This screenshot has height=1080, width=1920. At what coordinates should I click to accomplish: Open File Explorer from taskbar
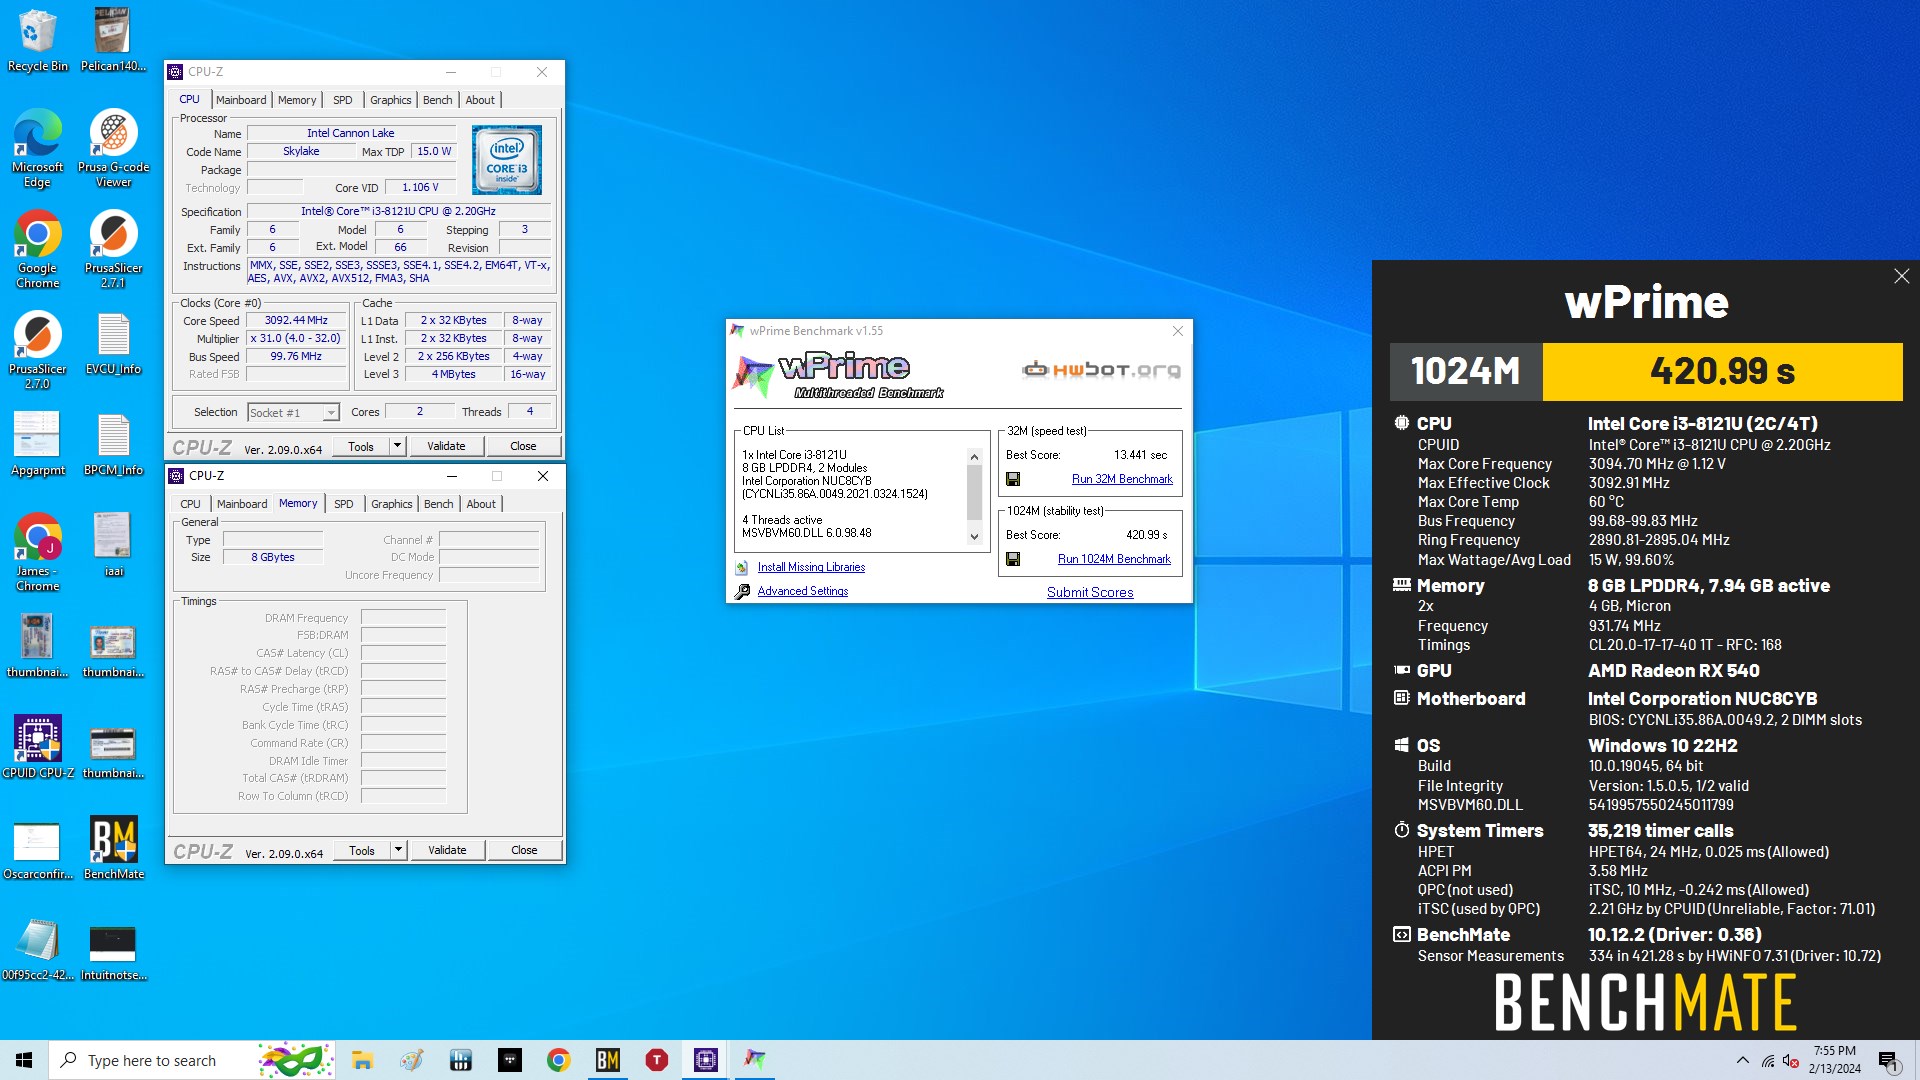pyautogui.click(x=362, y=1060)
